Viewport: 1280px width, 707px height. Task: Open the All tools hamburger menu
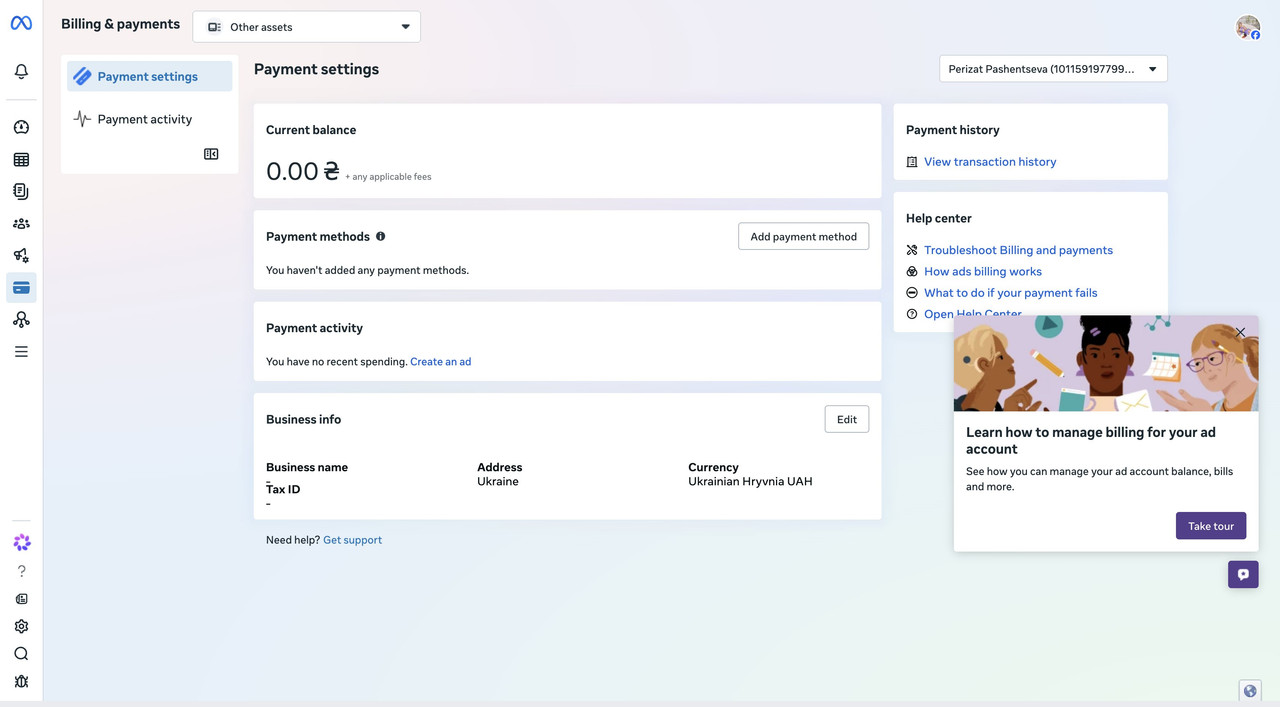pos(21,352)
